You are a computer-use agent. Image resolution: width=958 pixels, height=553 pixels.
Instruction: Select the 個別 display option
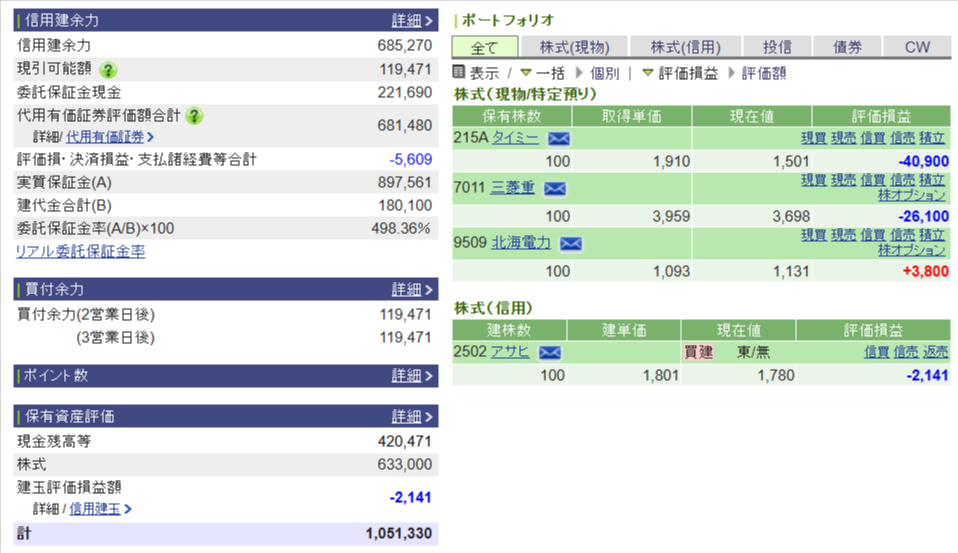point(604,73)
